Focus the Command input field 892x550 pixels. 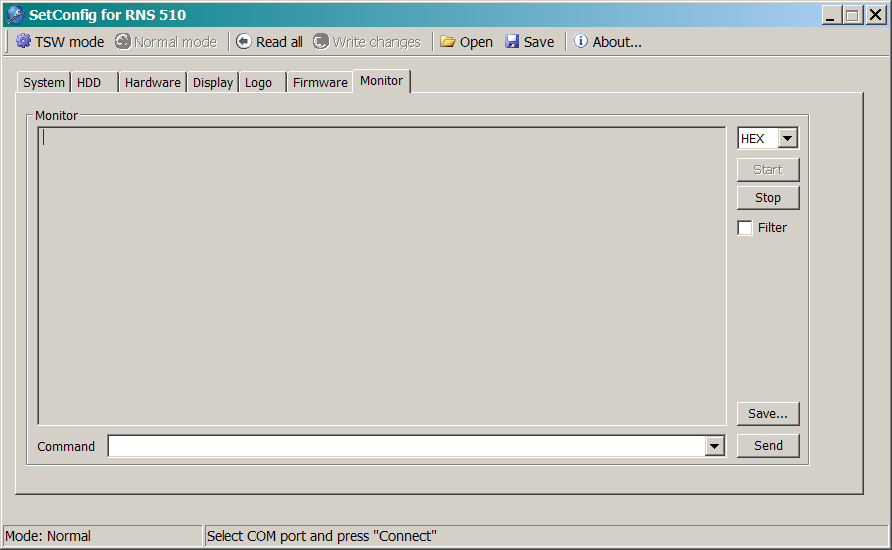[x=407, y=446]
